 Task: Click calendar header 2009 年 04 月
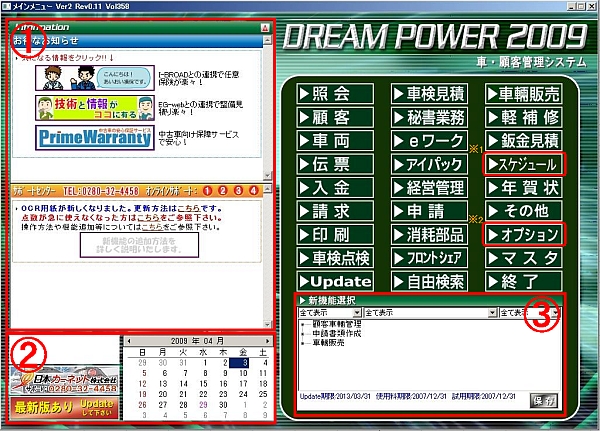[197, 341]
